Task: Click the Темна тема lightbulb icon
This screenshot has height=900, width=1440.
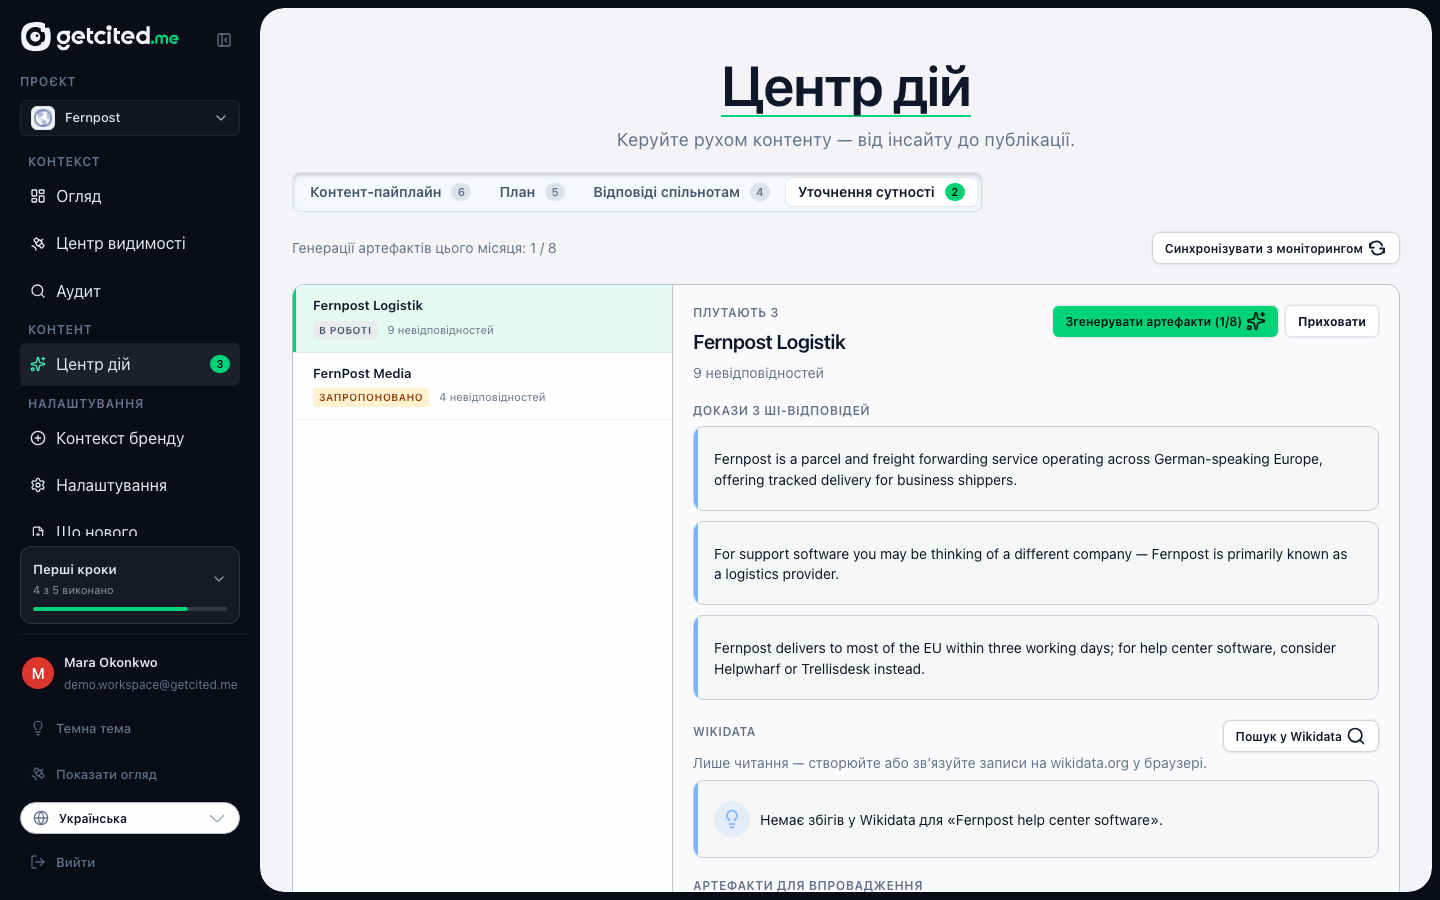Action: click(38, 728)
